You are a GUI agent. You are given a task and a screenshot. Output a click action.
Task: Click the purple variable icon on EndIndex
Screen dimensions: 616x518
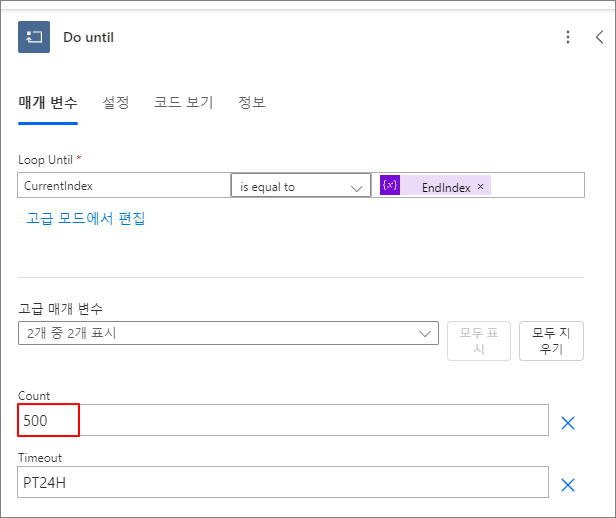pyautogui.click(x=390, y=185)
